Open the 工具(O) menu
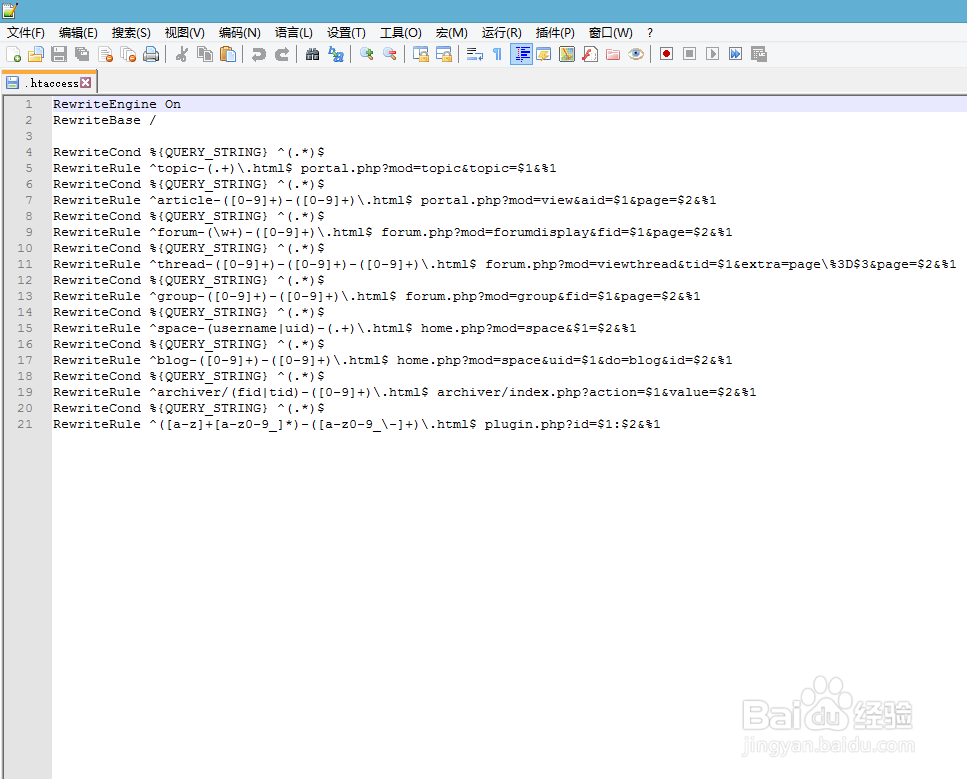The image size is (967, 779). pyautogui.click(x=400, y=33)
